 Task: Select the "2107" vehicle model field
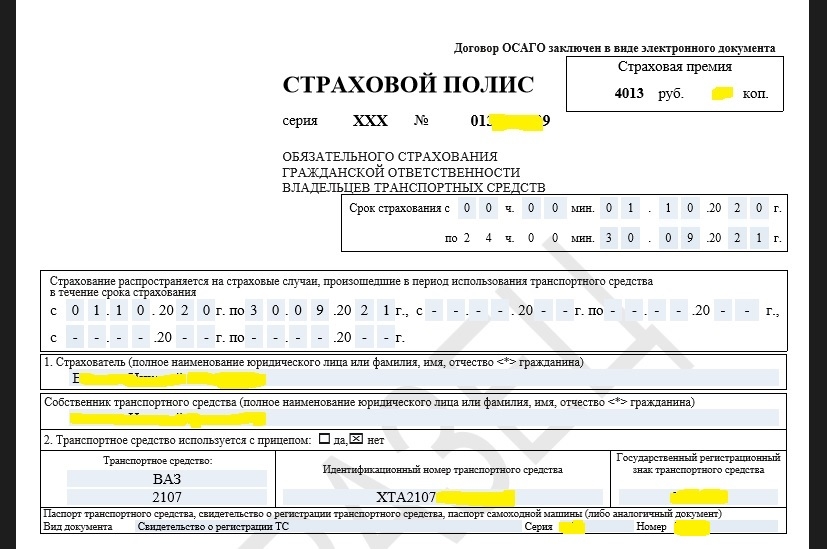[167, 497]
